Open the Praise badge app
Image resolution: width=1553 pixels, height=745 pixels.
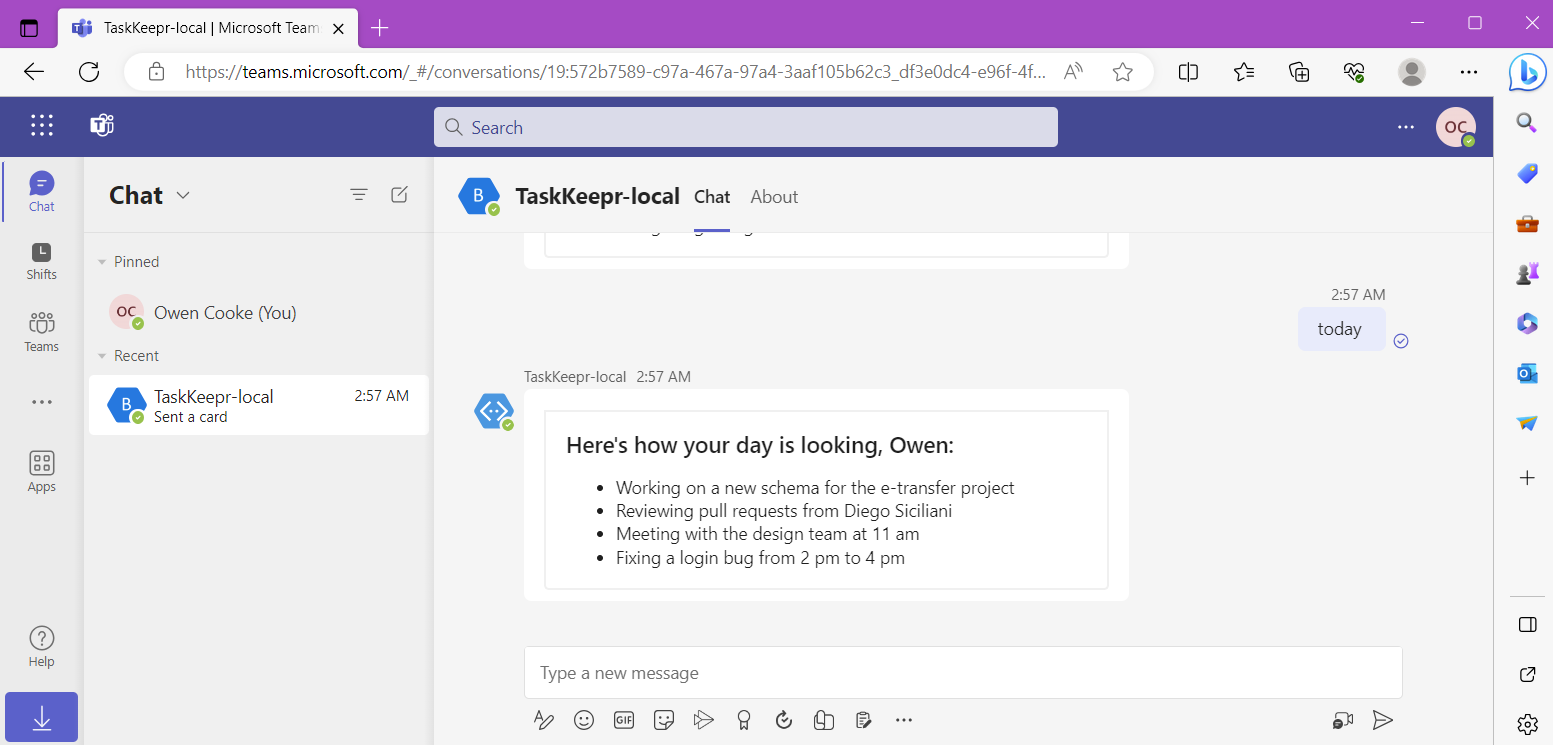pyautogui.click(x=743, y=720)
